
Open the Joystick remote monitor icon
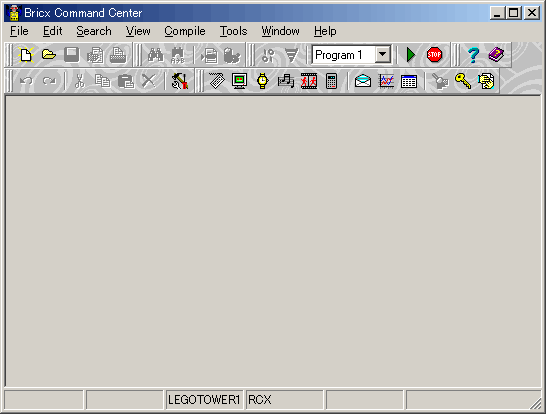coord(240,81)
